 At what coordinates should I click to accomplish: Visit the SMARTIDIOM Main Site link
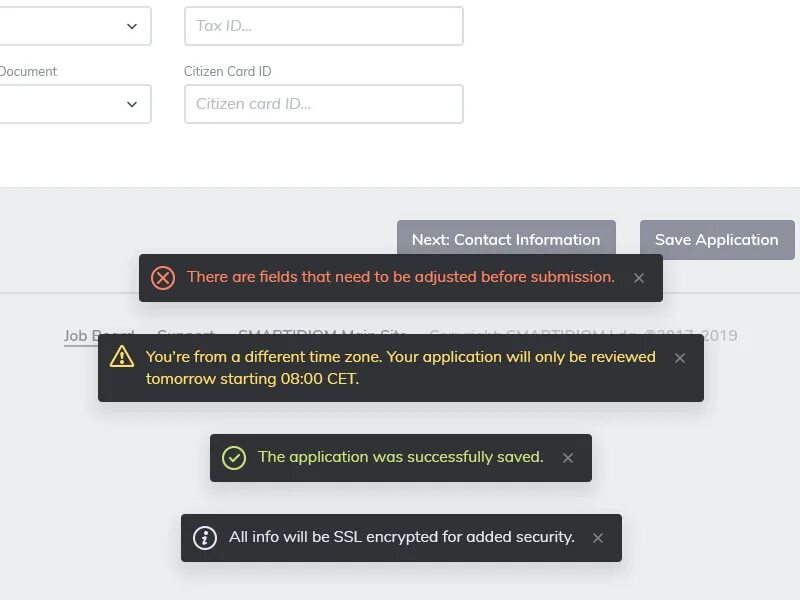322,336
